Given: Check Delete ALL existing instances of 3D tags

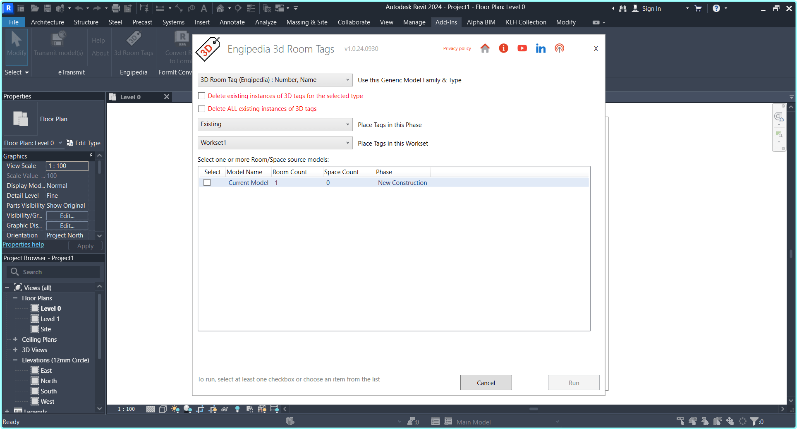Looking at the screenshot, I should pos(202,108).
